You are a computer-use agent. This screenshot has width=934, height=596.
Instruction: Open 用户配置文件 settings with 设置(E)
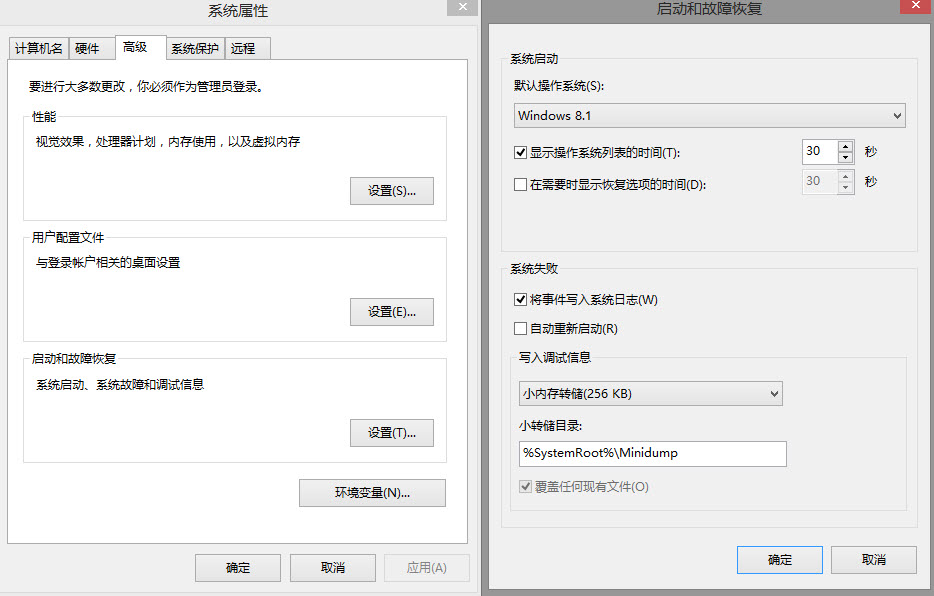[x=391, y=312]
